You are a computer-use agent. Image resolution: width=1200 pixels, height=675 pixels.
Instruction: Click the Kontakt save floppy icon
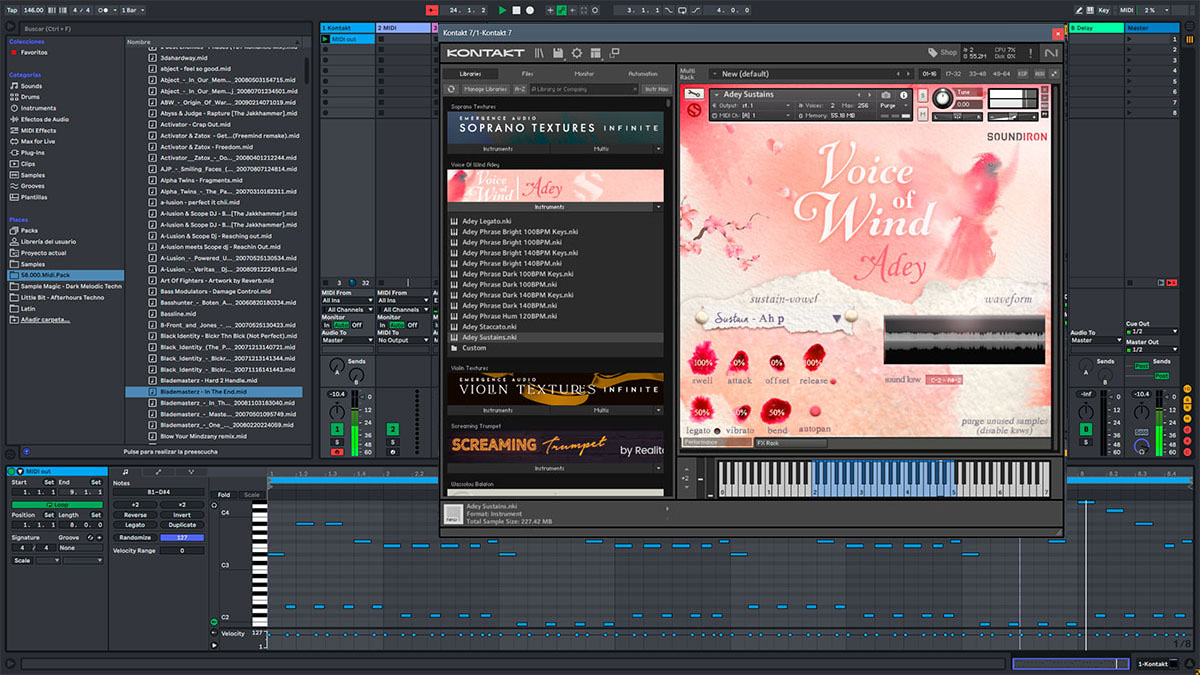coord(558,52)
